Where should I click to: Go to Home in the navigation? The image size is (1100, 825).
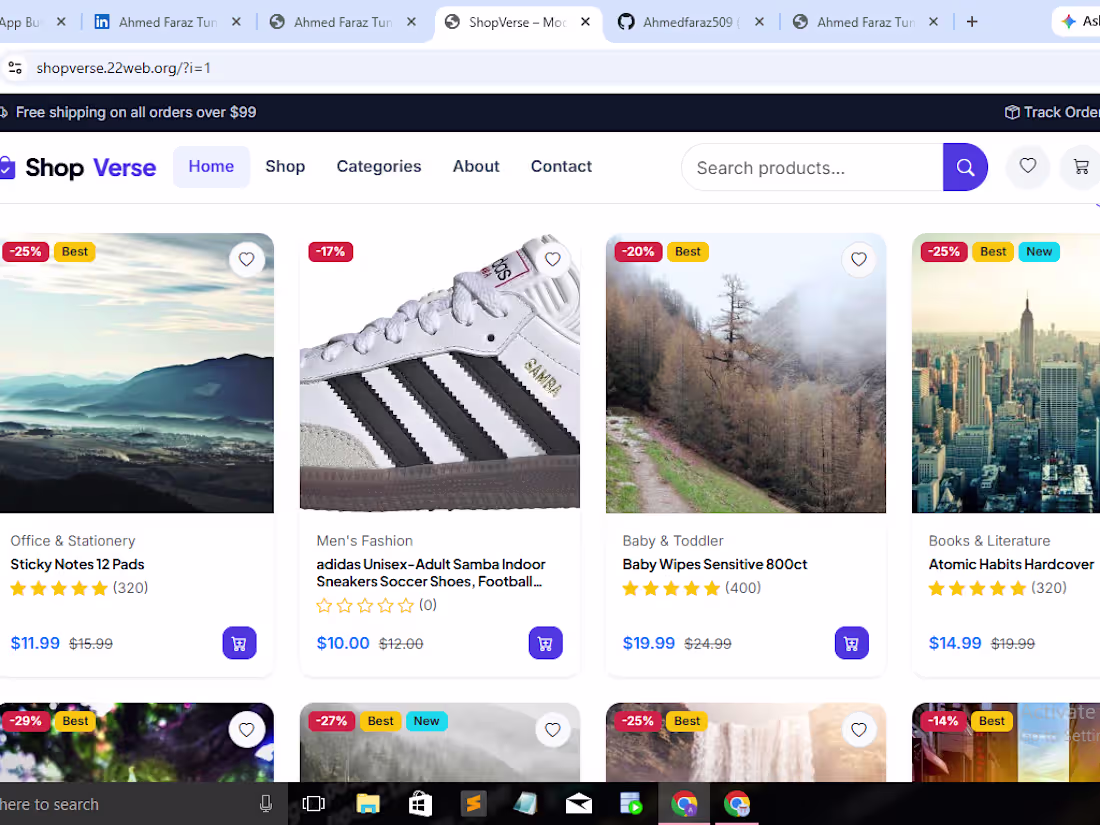211,166
